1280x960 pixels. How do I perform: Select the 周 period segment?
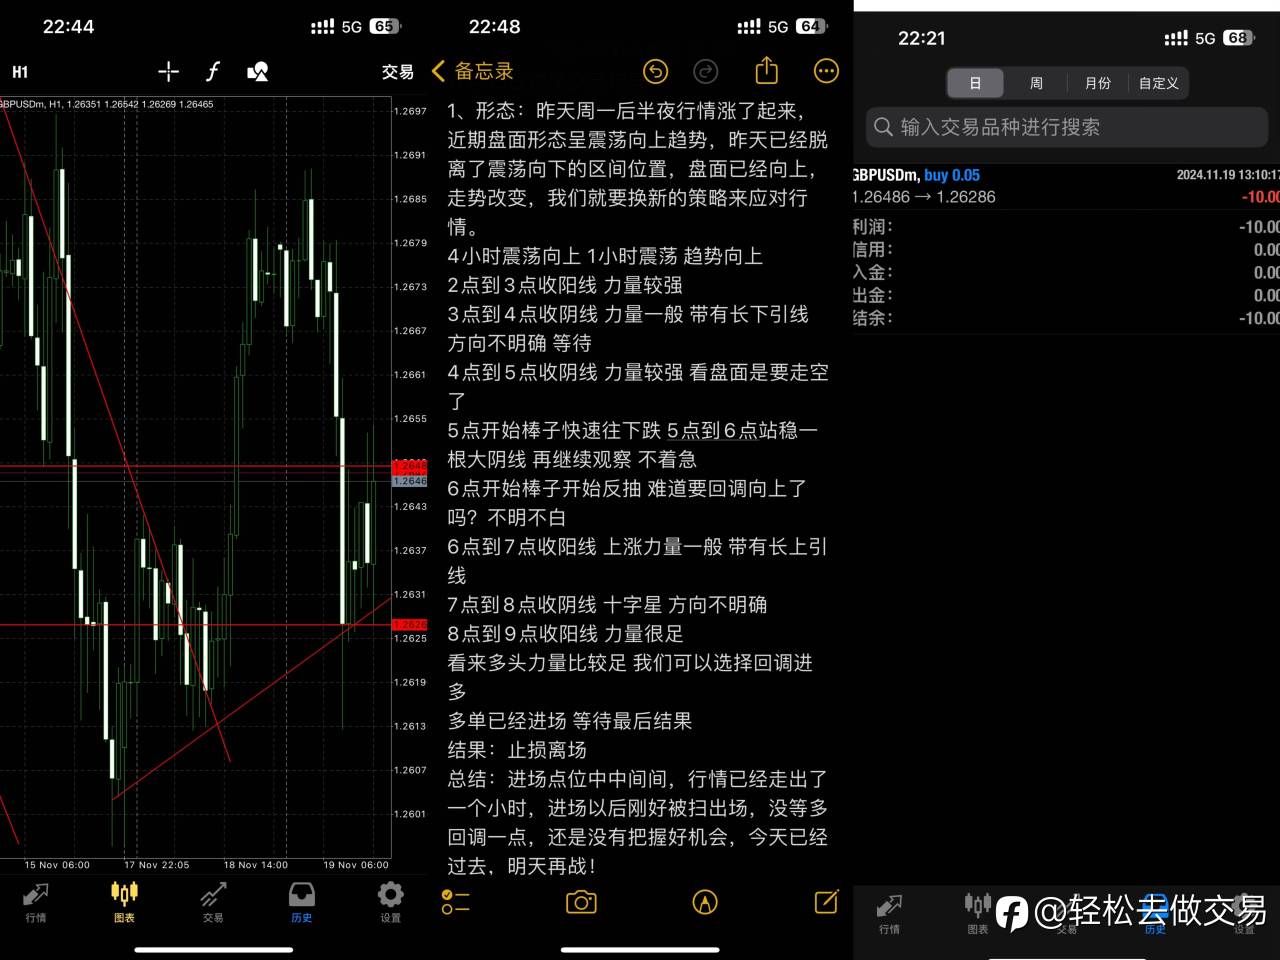pos(1036,83)
